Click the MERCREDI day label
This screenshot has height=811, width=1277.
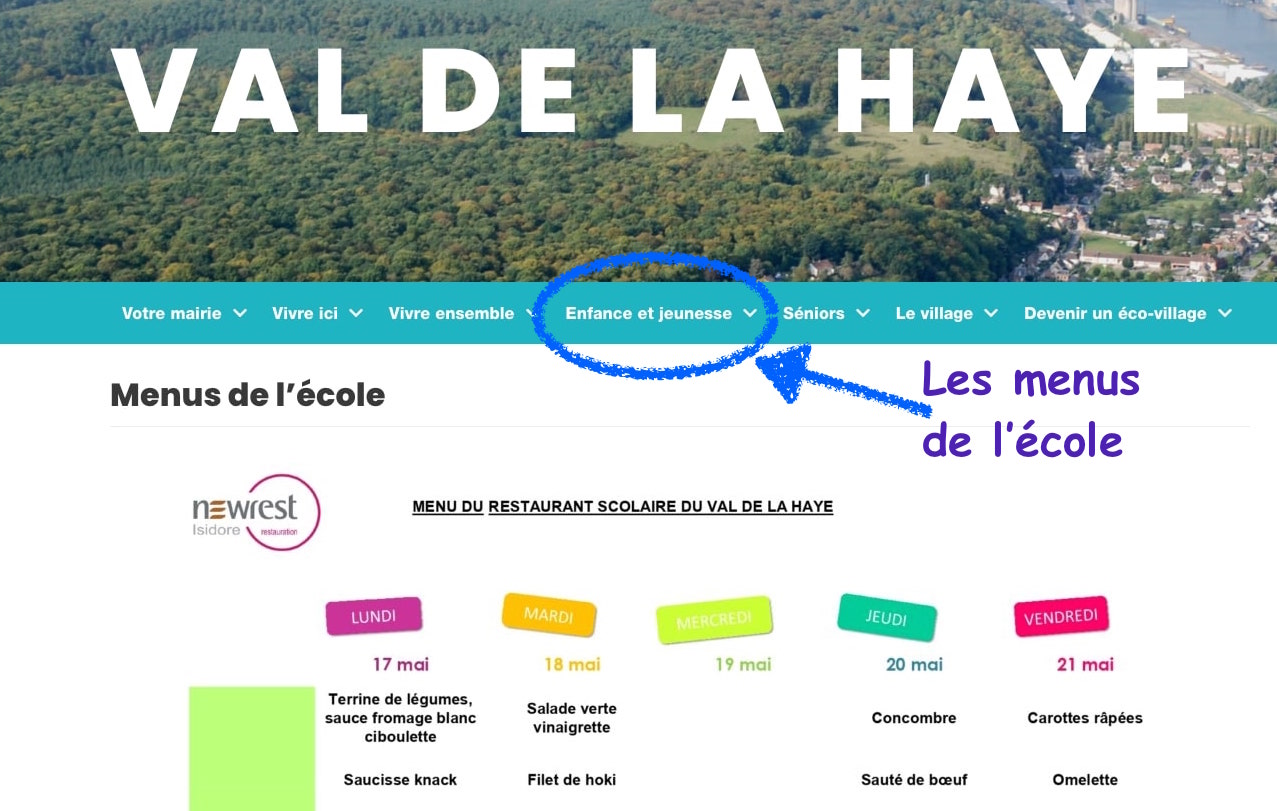coord(714,621)
